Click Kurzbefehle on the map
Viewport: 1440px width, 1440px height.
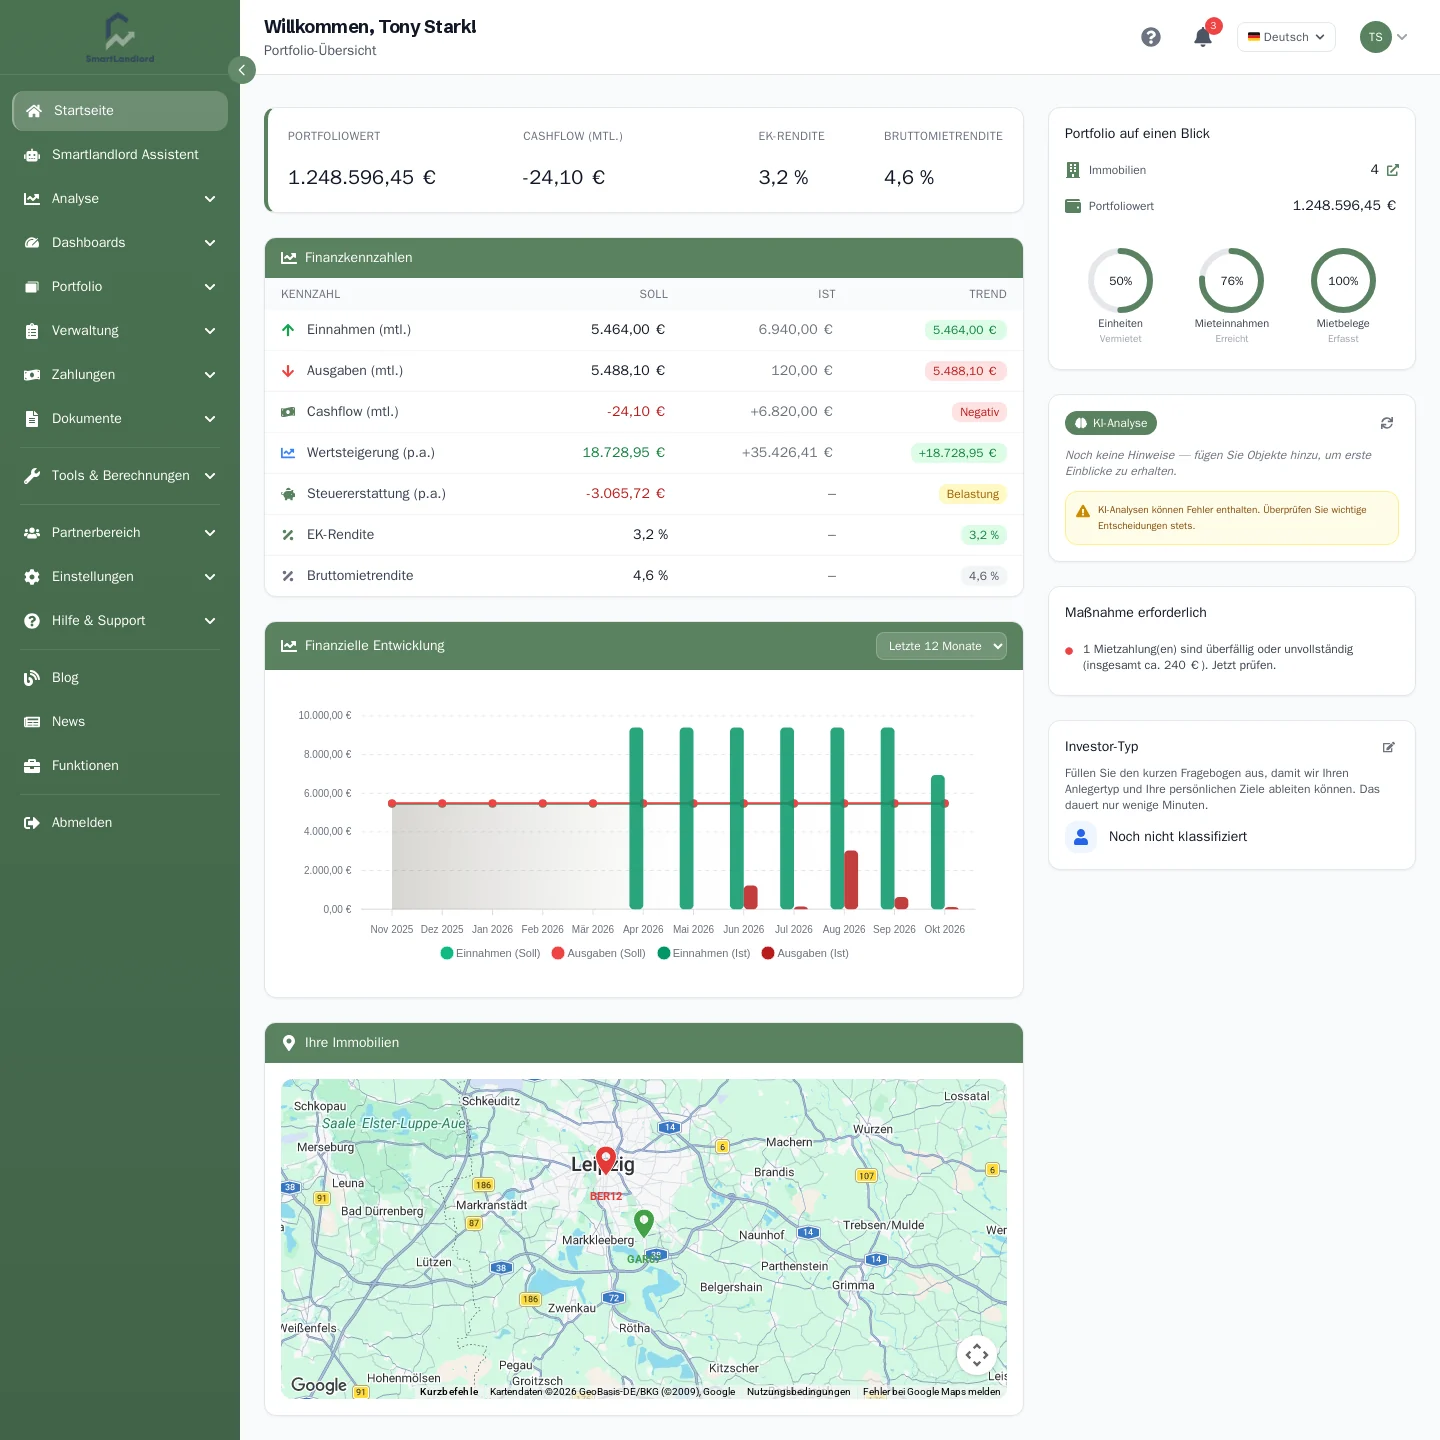[449, 1391]
